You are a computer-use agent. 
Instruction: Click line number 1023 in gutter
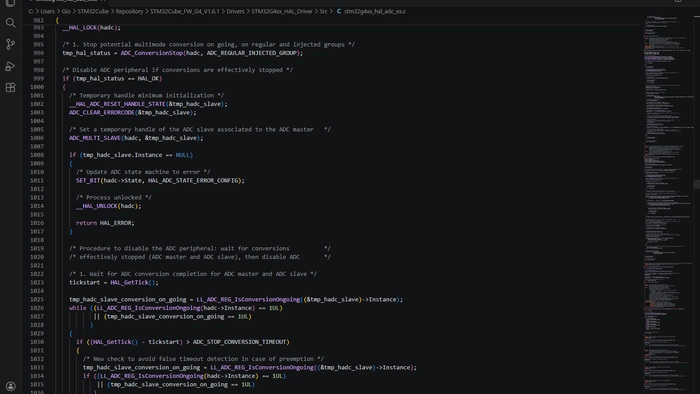tap(37, 282)
